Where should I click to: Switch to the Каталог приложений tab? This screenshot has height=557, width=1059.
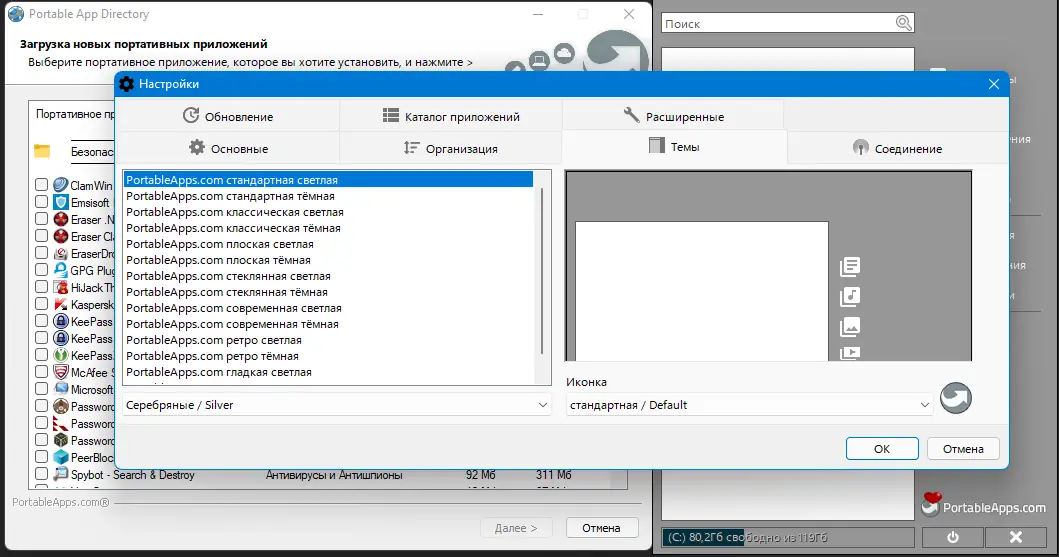(x=451, y=116)
